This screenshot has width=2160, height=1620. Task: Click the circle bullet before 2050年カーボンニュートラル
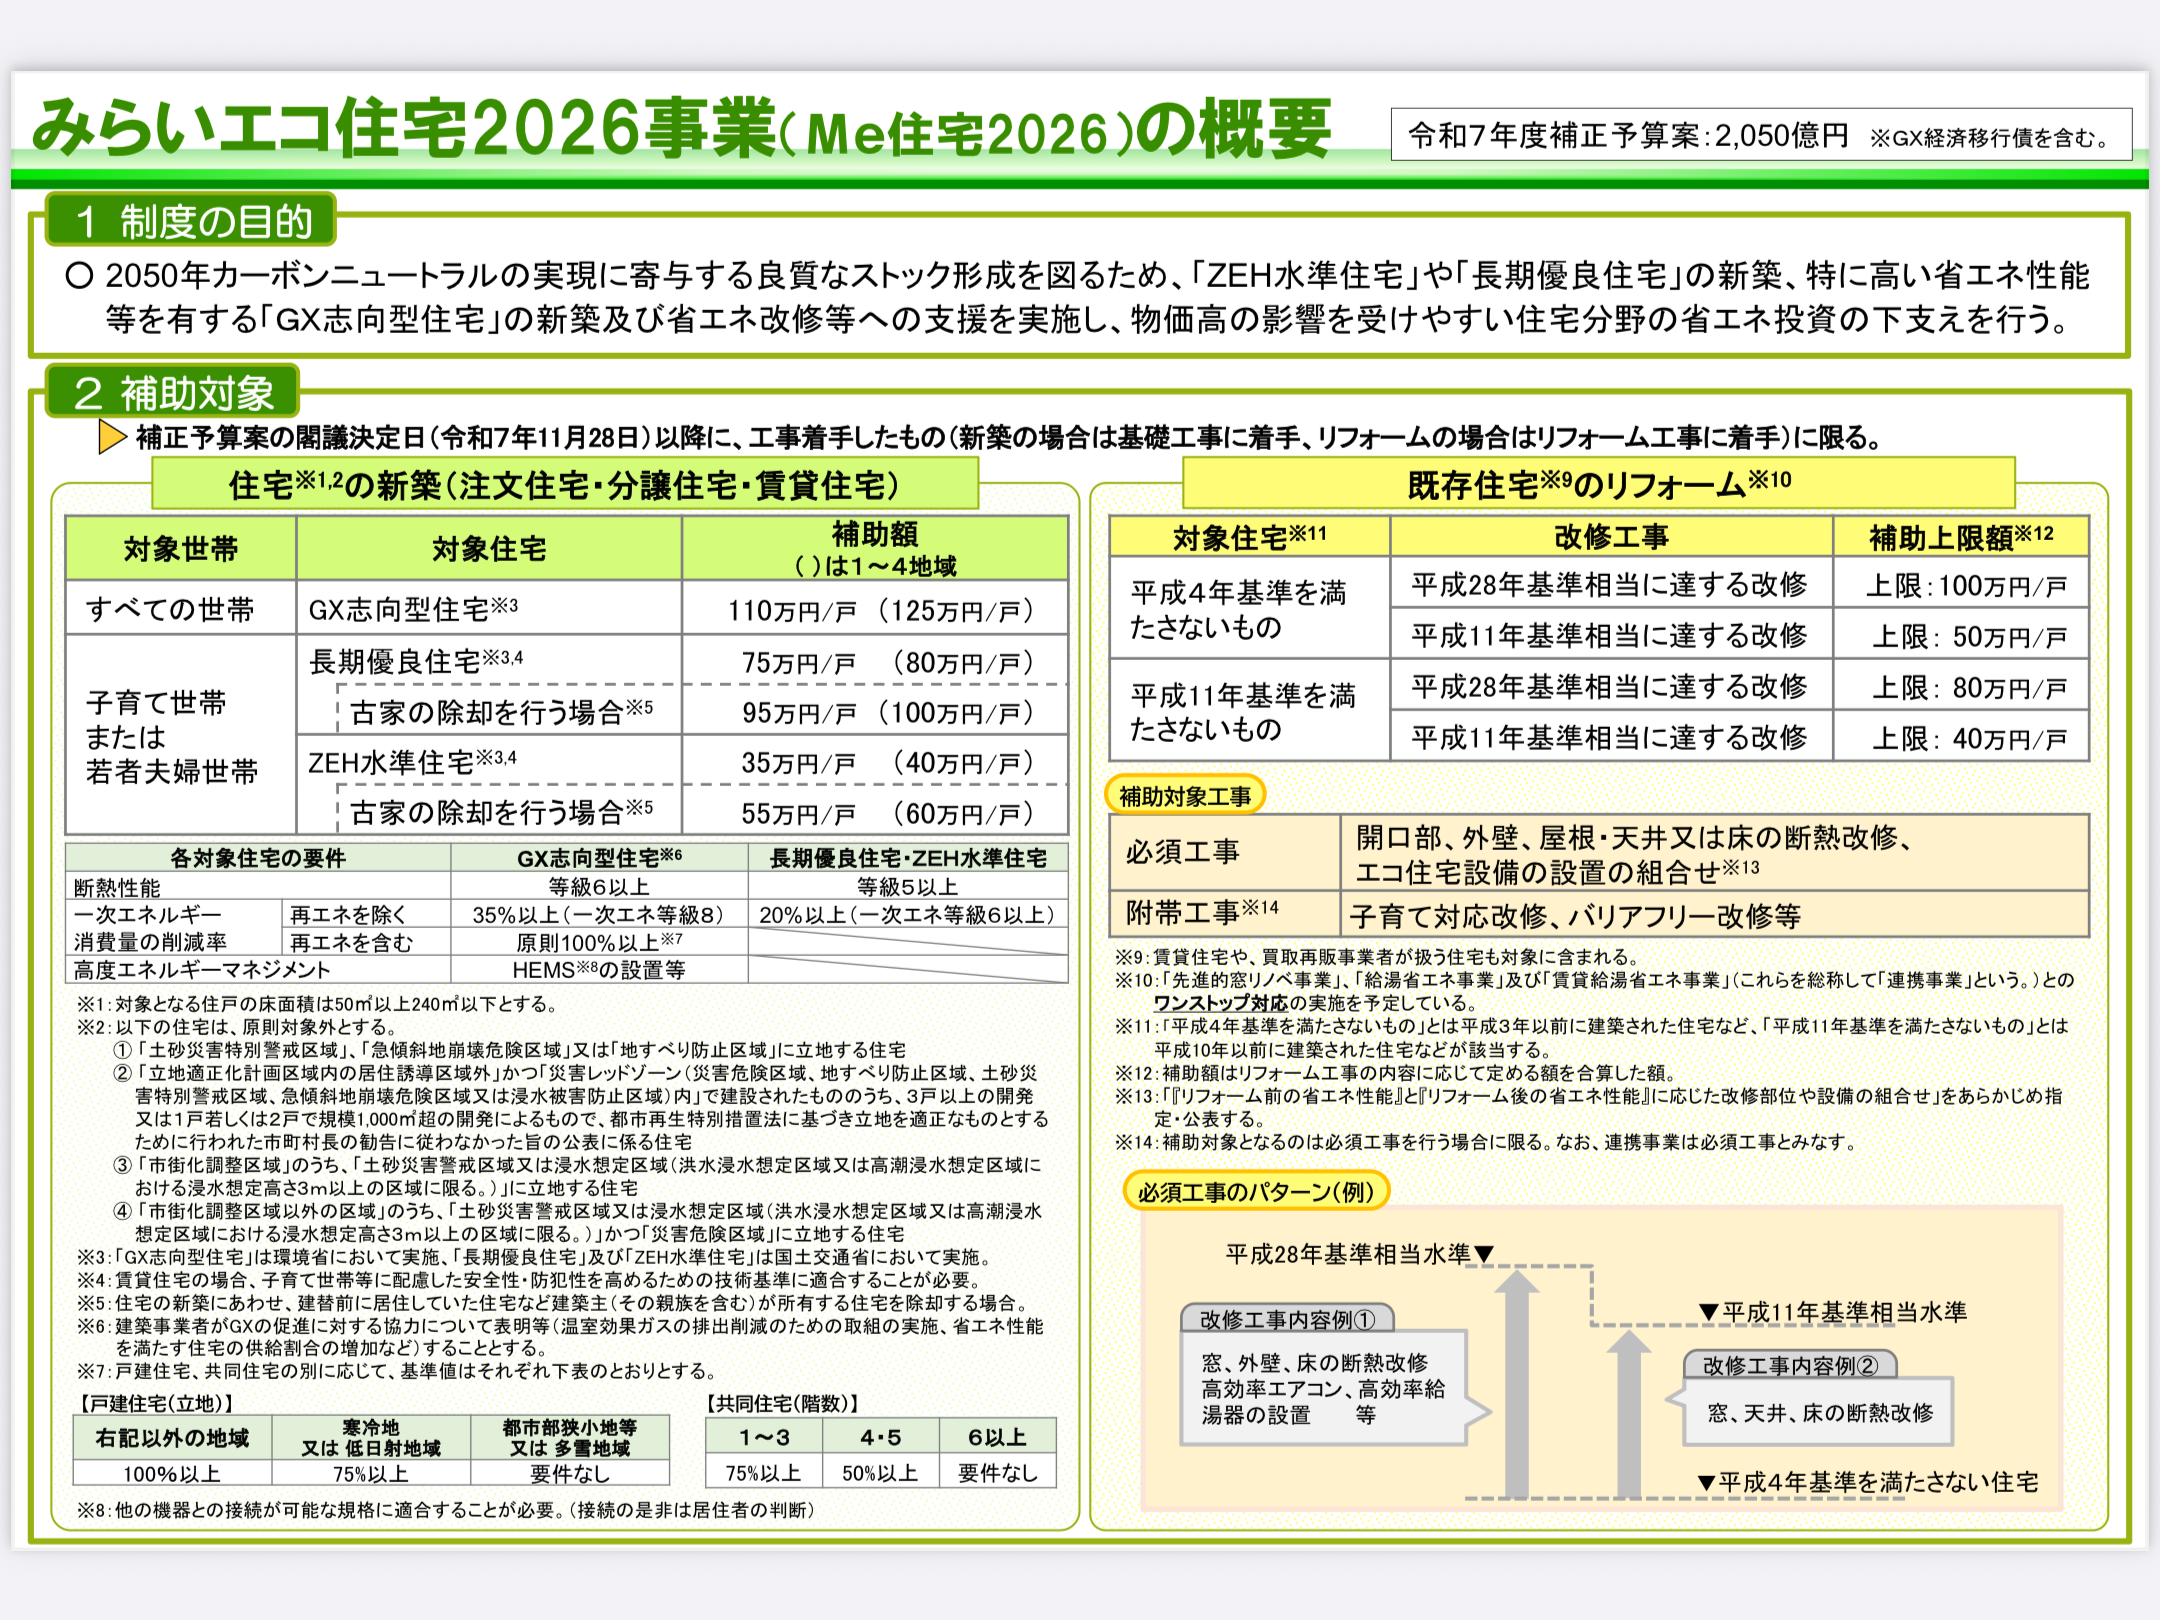coord(79,276)
